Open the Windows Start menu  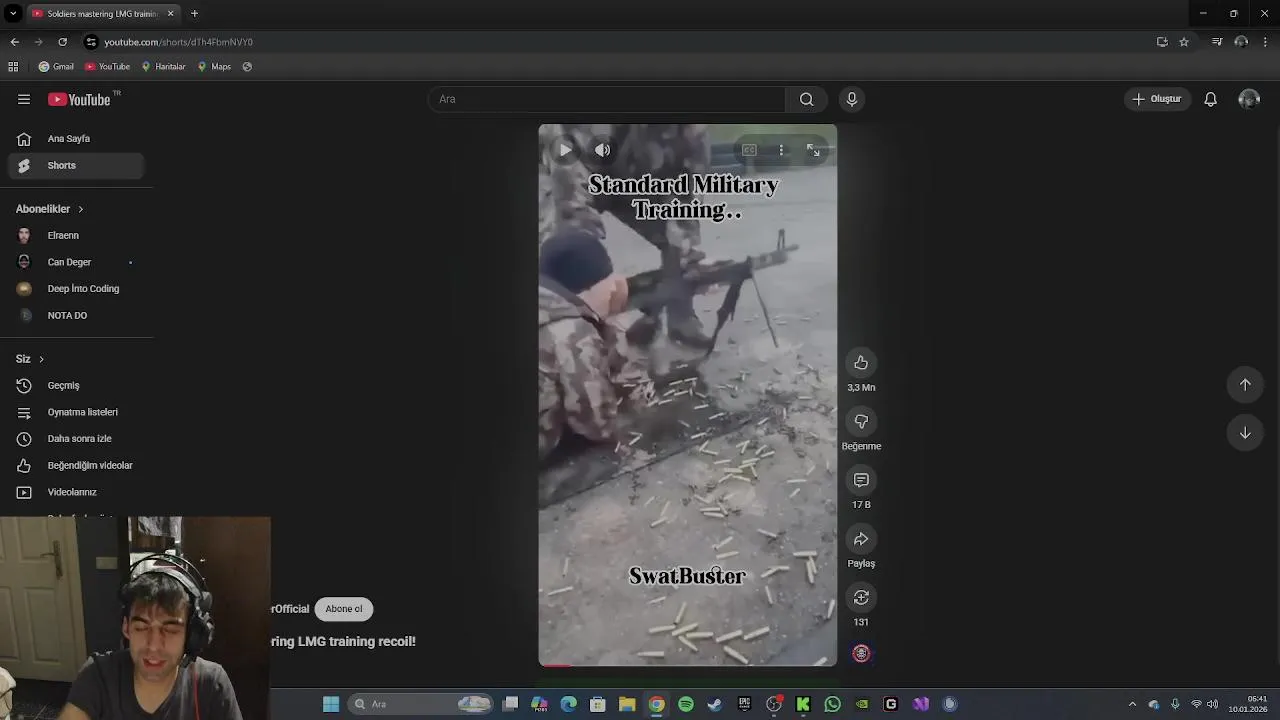pos(331,704)
